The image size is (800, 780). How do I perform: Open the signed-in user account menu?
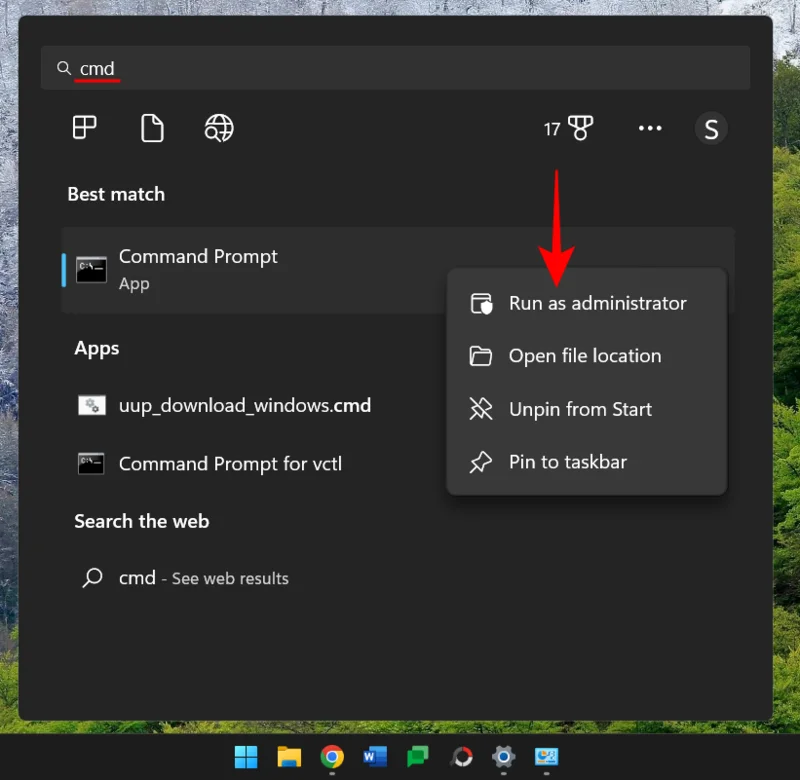tap(711, 128)
